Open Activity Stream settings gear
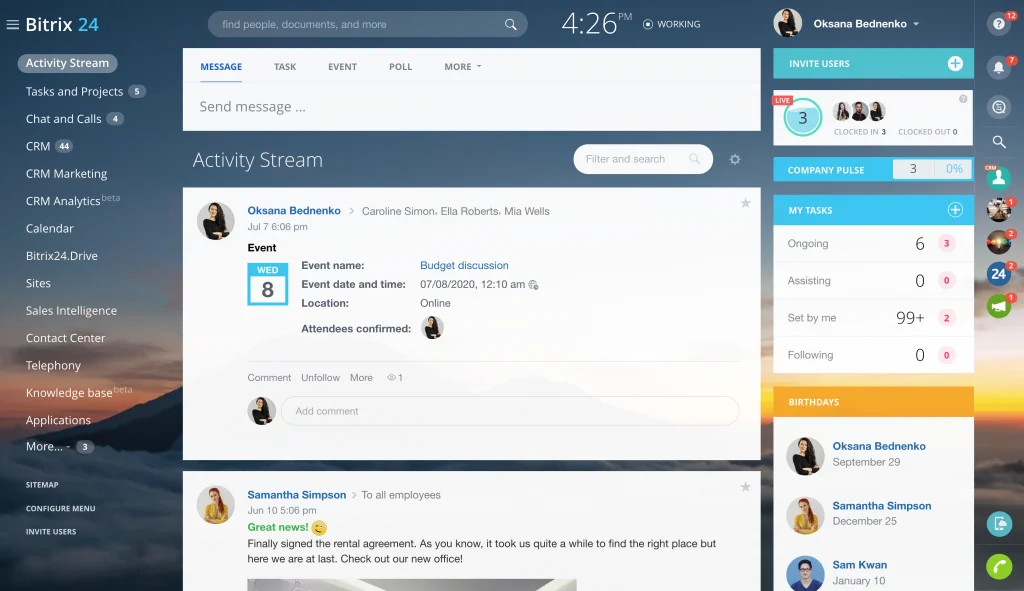The image size is (1024, 591). click(735, 159)
